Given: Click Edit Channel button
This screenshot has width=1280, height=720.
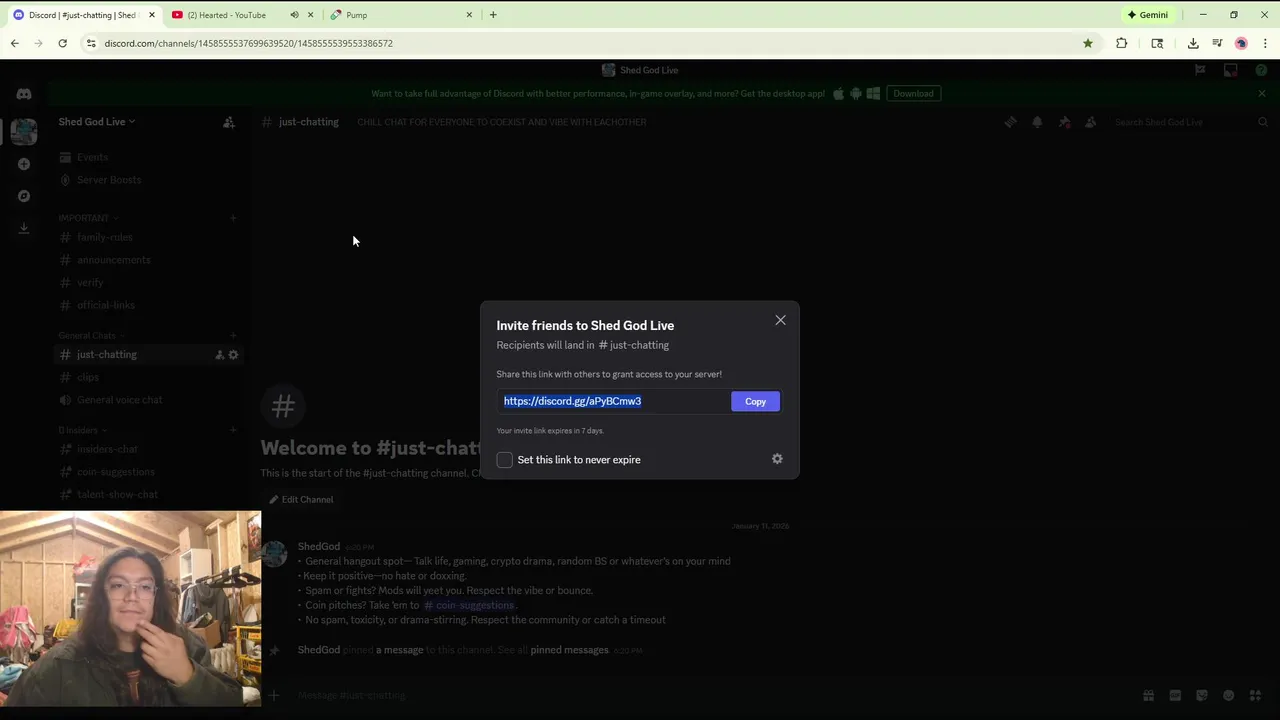Looking at the screenshot, I should [x=301, y=499].
